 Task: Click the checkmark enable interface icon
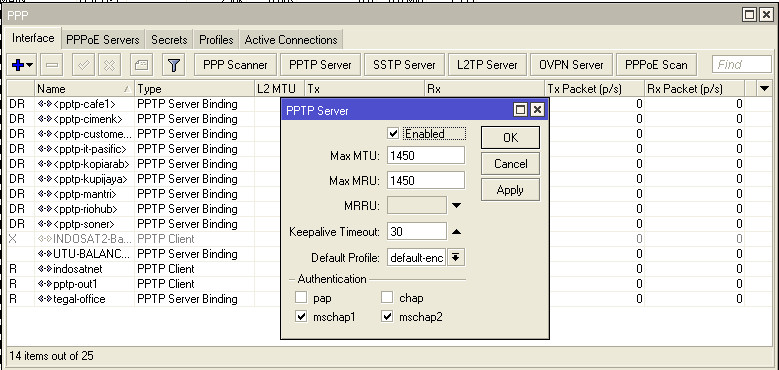[x=83, y=65]
